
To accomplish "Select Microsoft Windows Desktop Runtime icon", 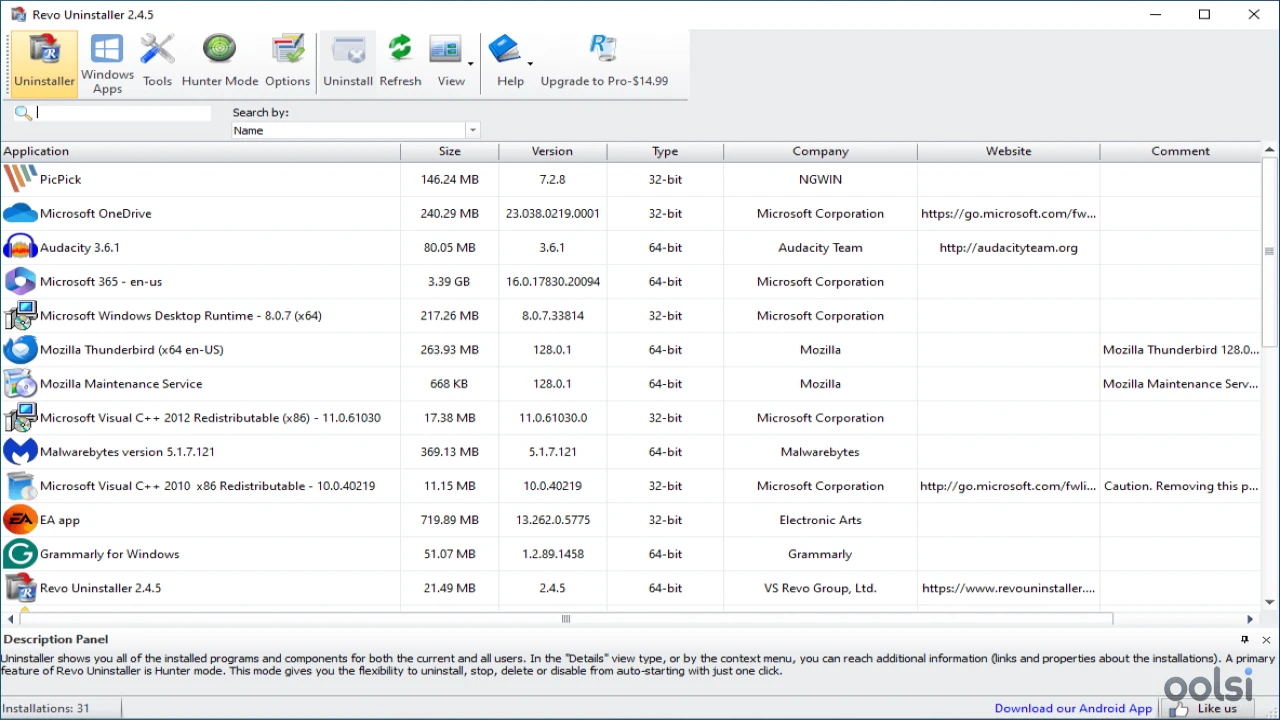I will [20, 315].
